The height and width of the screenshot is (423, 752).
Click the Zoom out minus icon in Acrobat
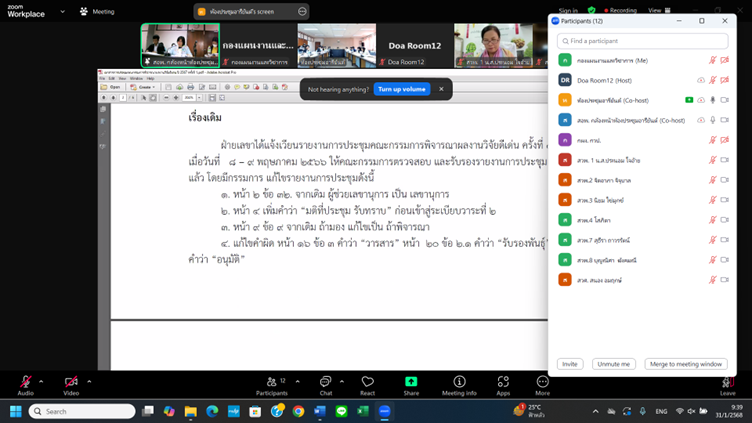coord(166,97)
